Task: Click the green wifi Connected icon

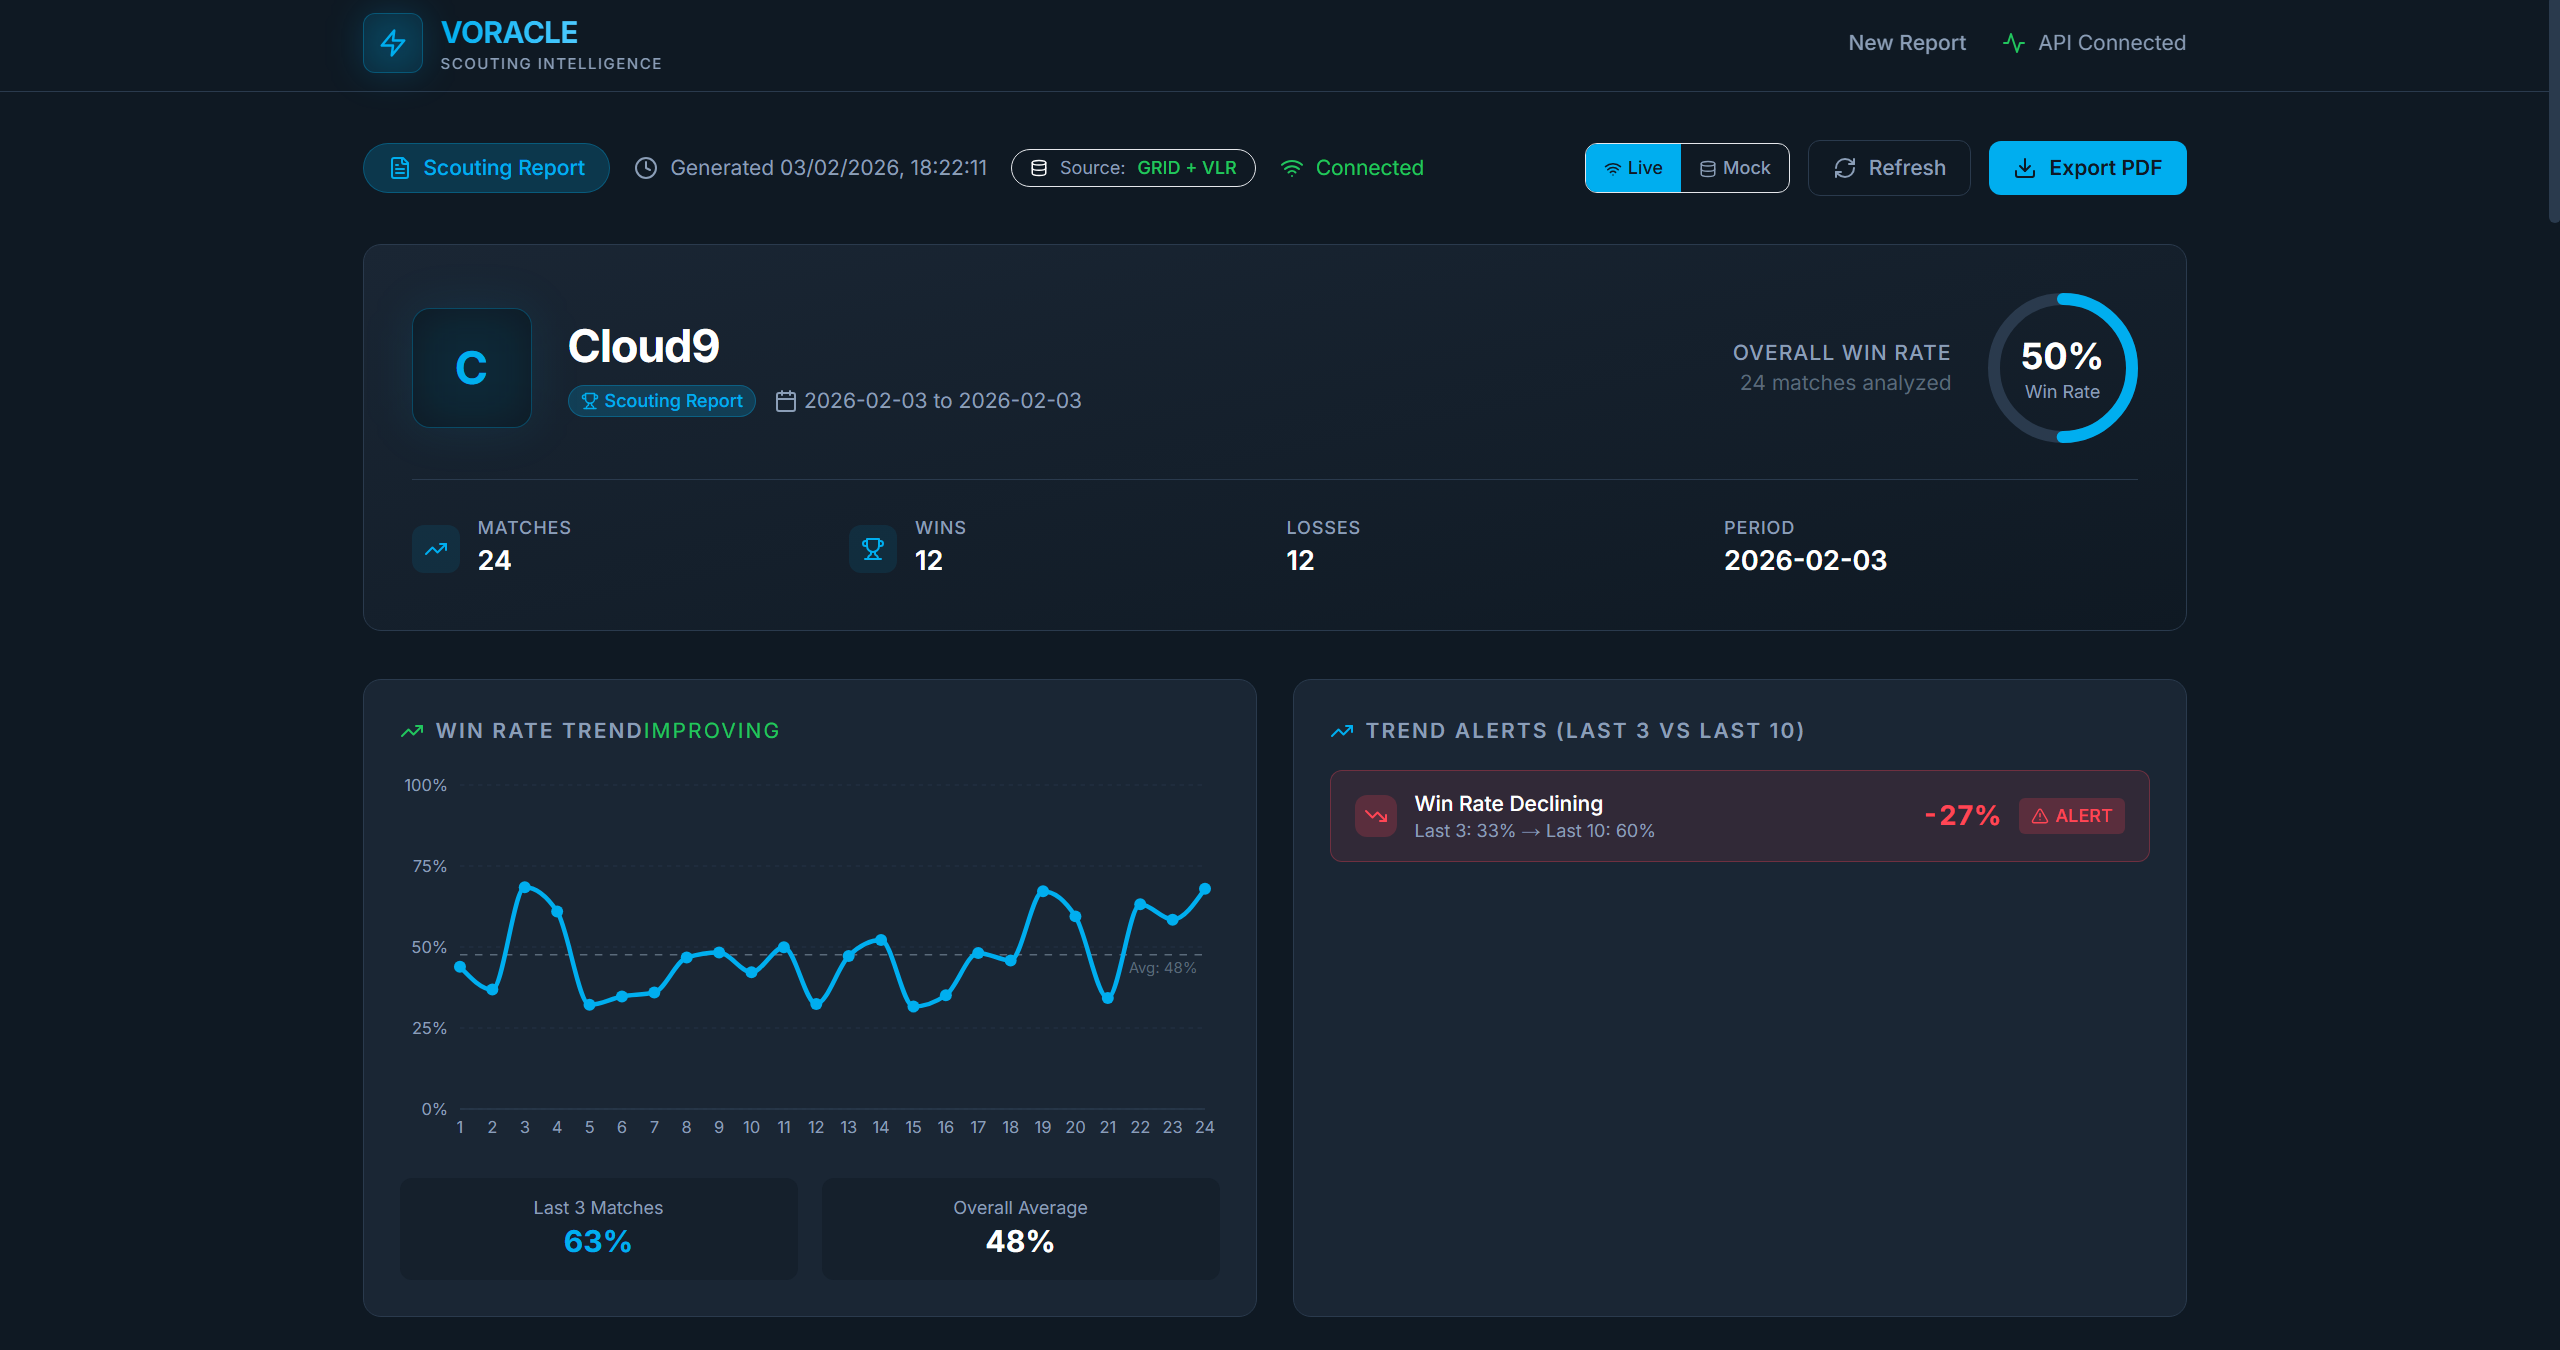Action: pyautogui.click(x=1292, y=168)
